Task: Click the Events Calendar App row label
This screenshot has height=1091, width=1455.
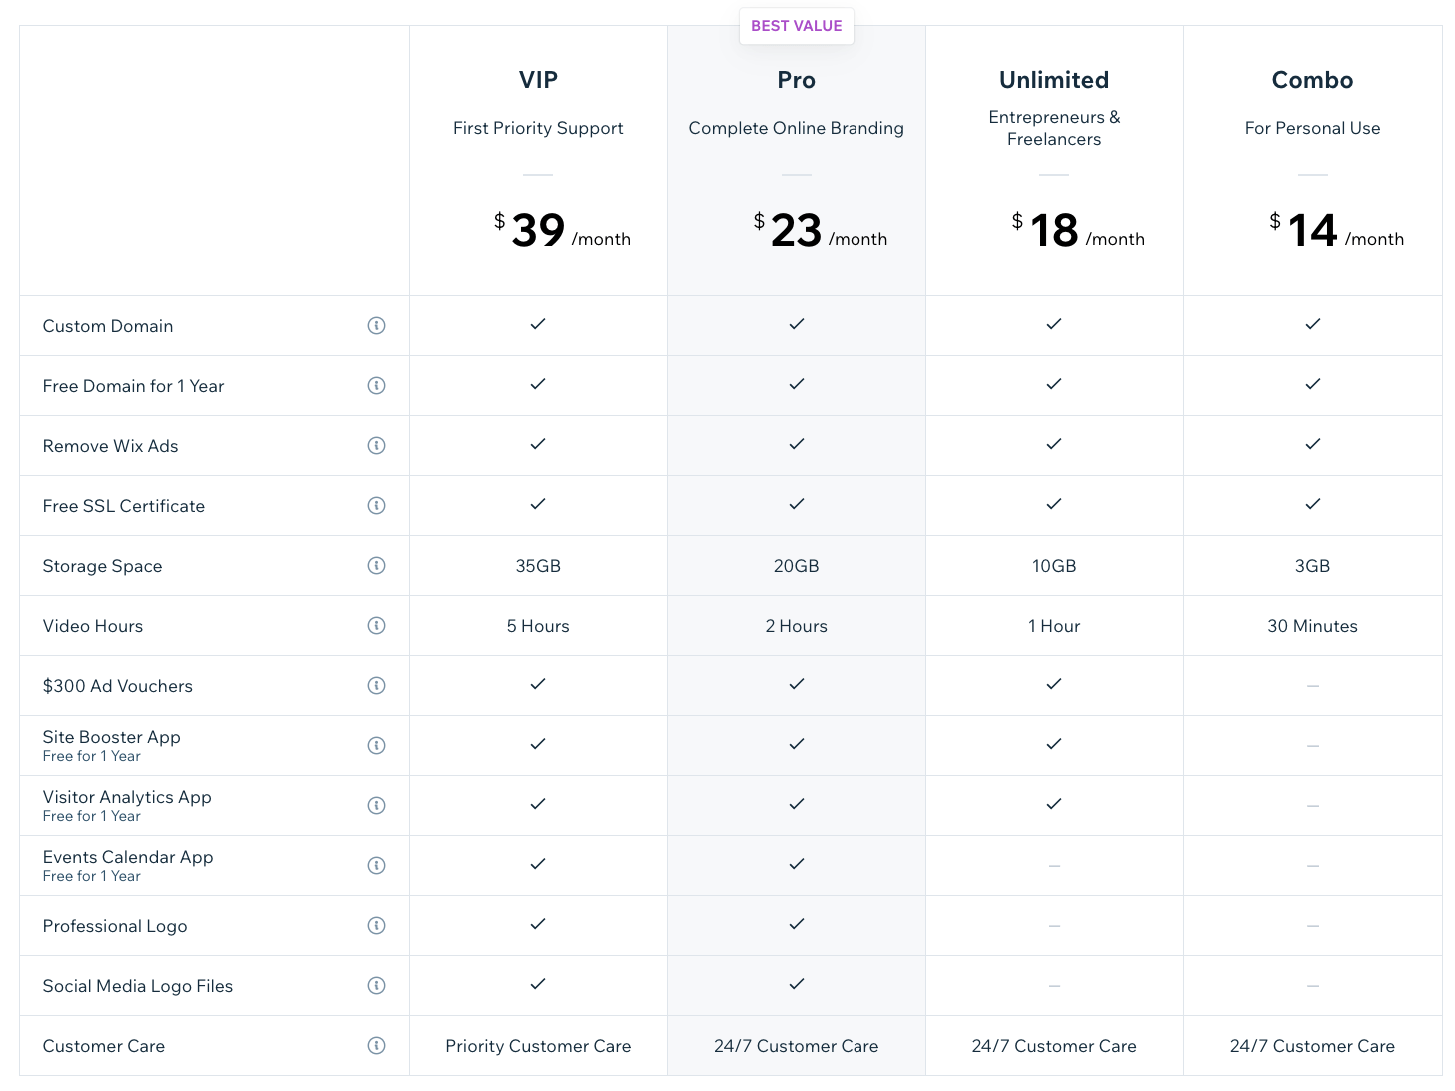Action: (127, 857)
